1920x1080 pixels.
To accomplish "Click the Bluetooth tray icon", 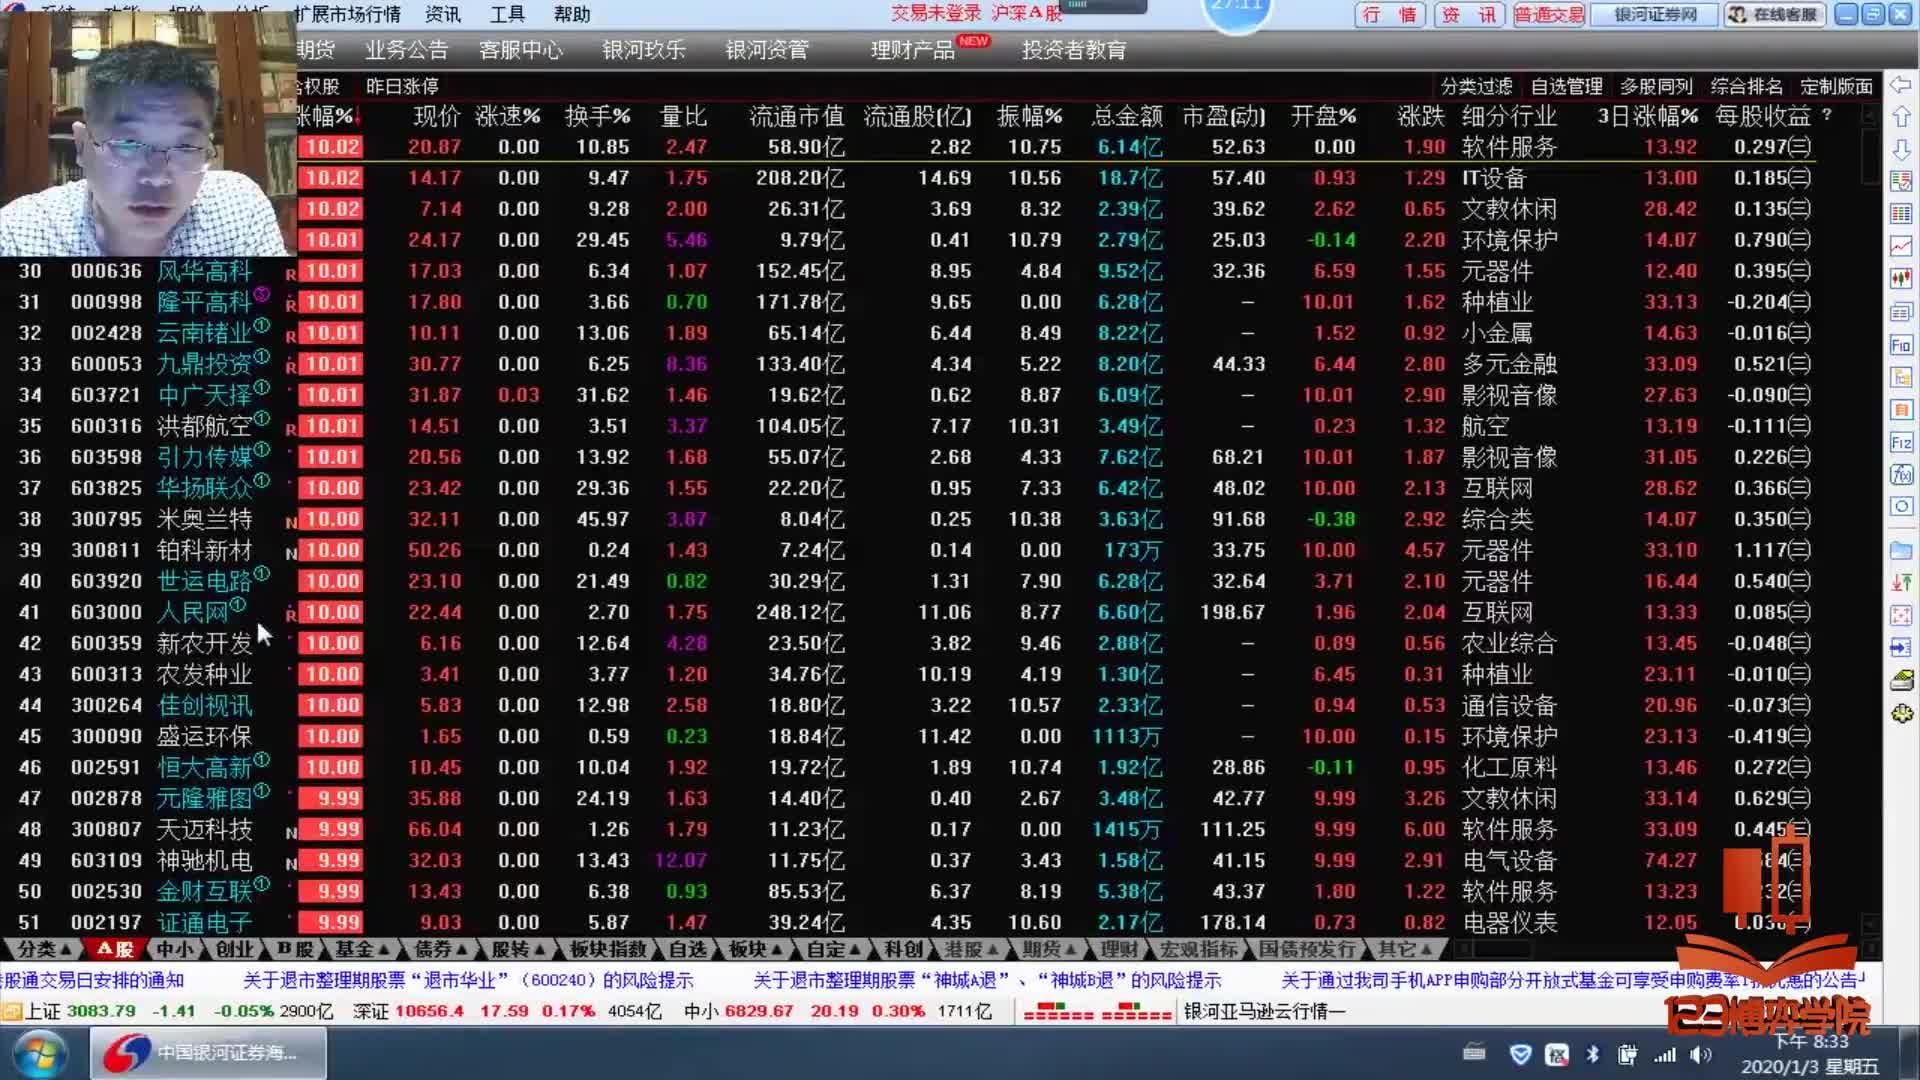I will click(1593, 1054).
